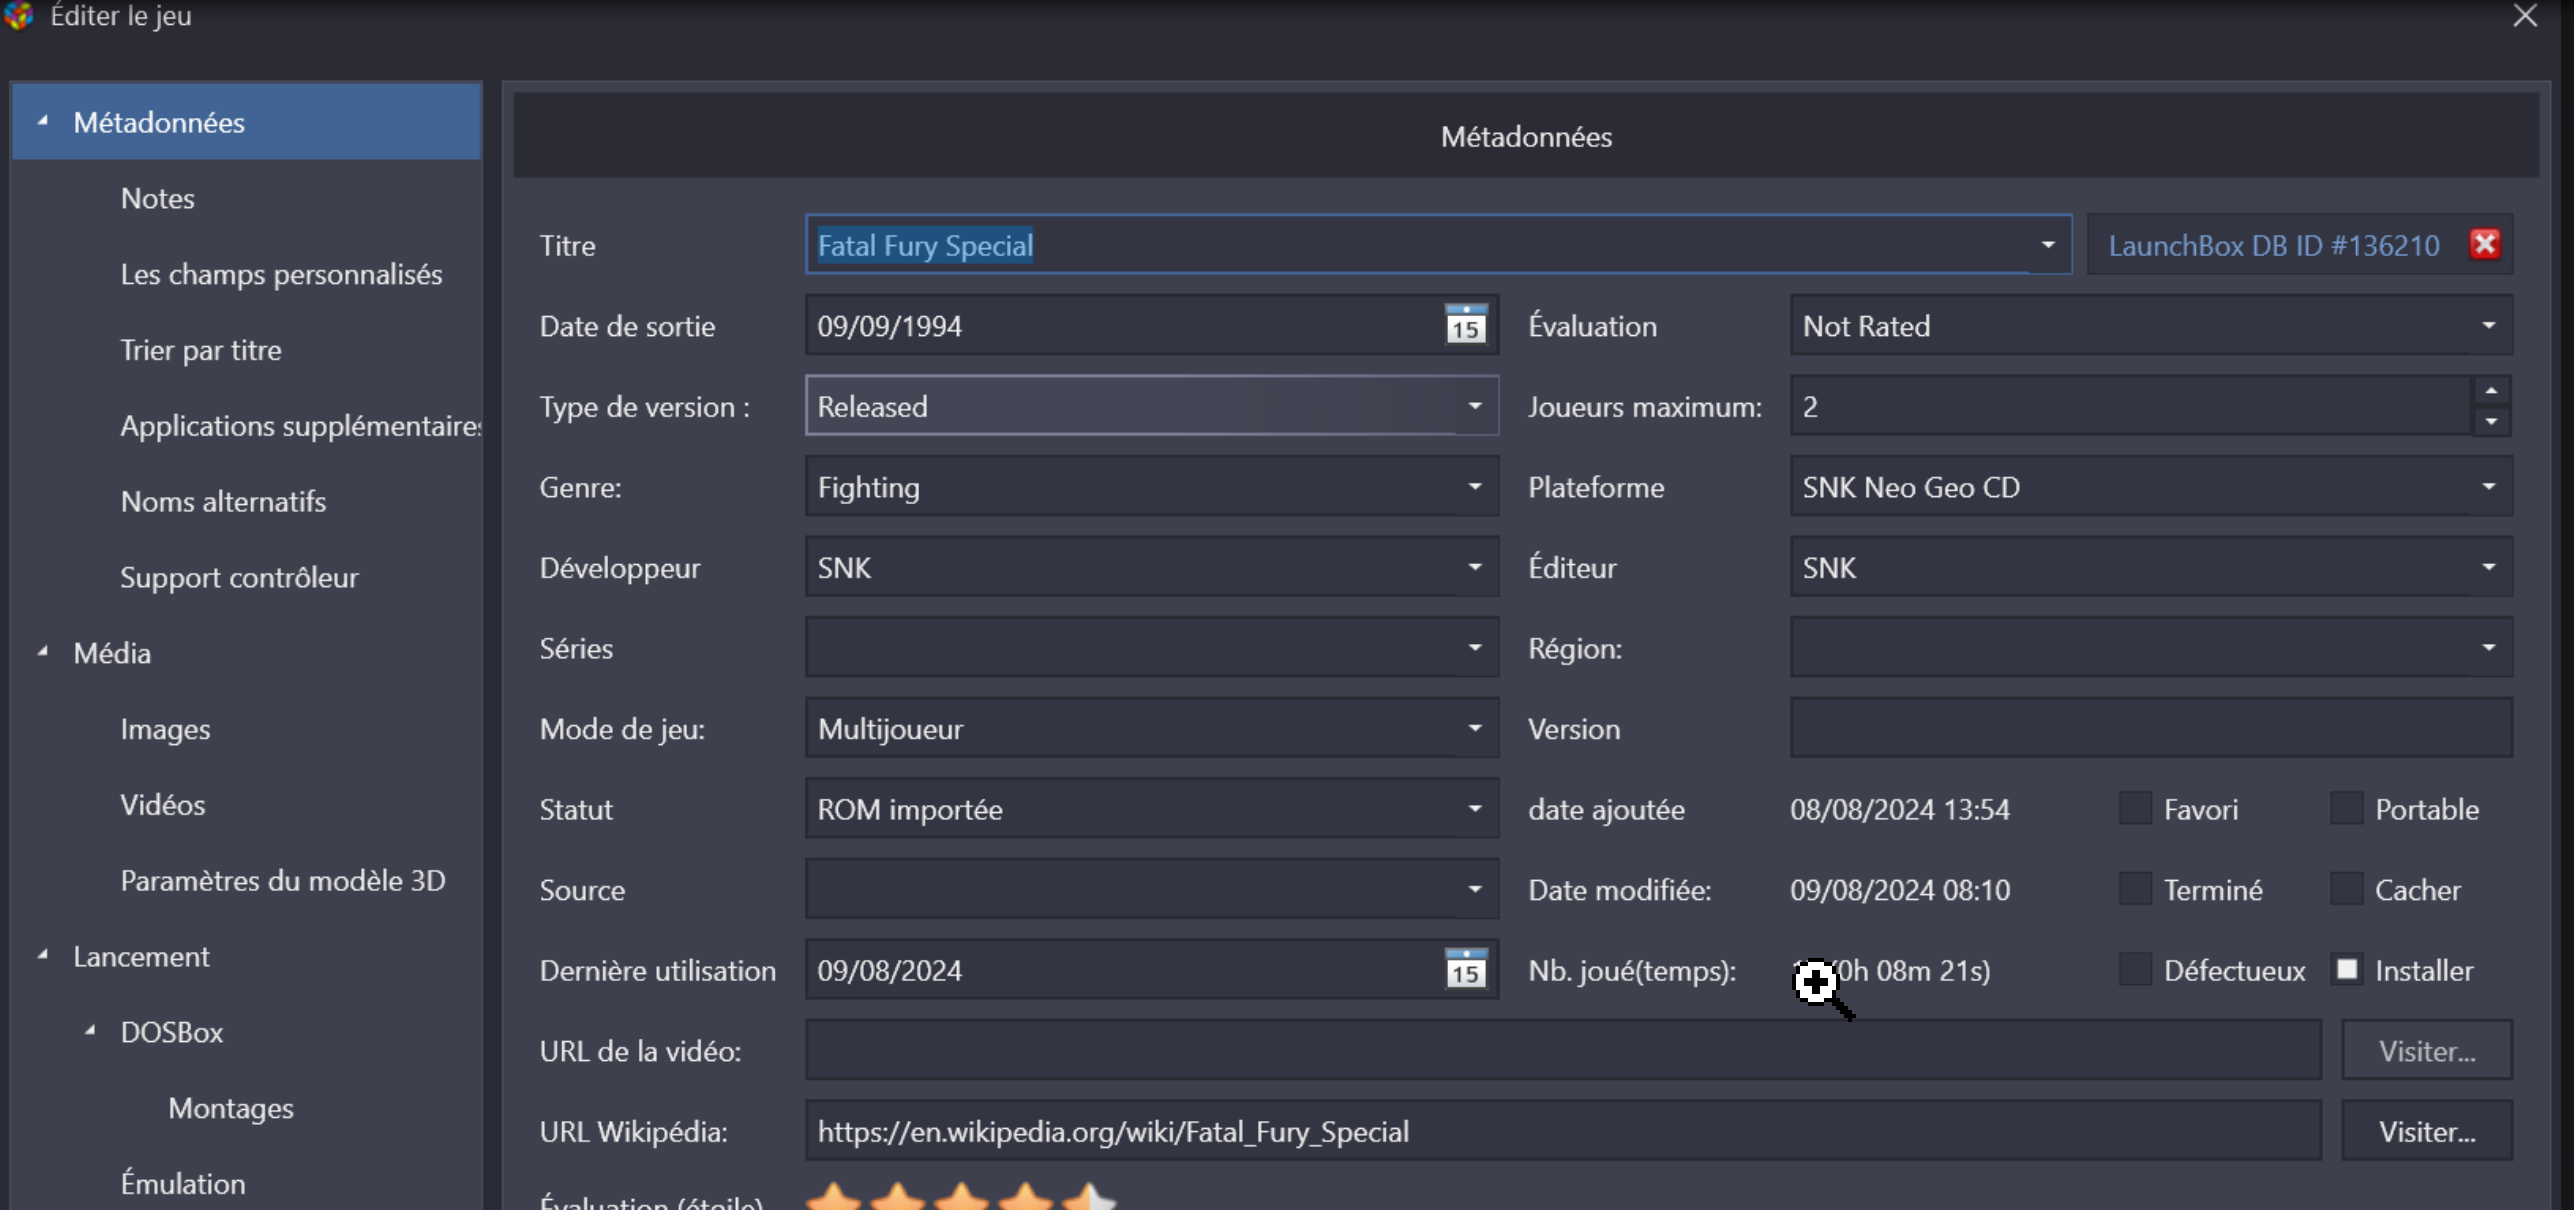Open Notes in the sidebar
The height and width of the screenshot is (1210, 2574).
157,198
